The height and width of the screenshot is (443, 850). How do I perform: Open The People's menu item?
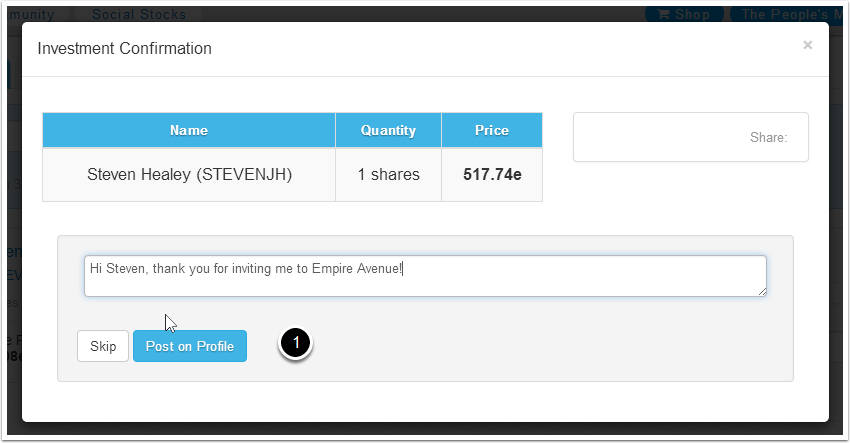(790, 15)
